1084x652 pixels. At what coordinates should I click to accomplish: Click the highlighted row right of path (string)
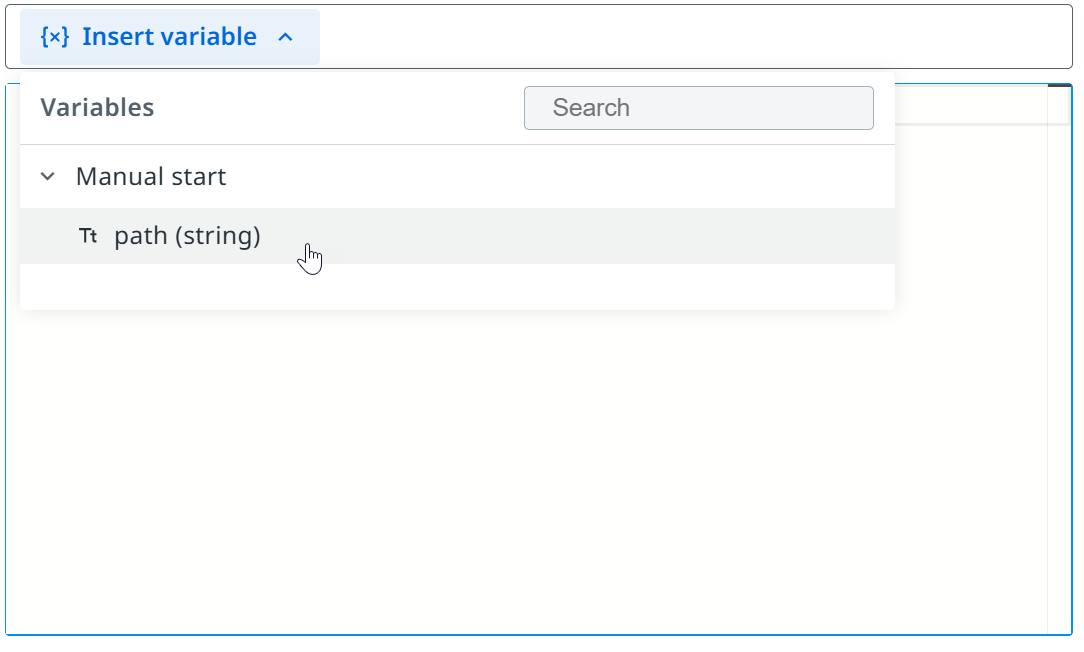(x=577, y=236)
